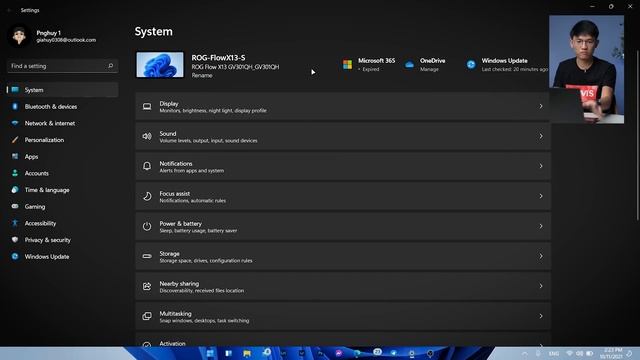640x360 pixels.
Task: Expand the Power & battery row chevron
Action: [x=541, y=226]
